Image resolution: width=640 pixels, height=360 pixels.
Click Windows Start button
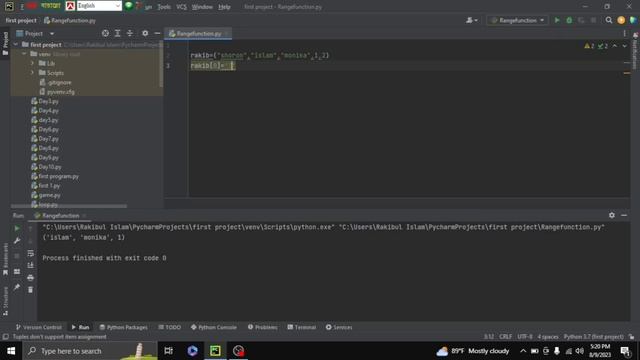point(11,351)
